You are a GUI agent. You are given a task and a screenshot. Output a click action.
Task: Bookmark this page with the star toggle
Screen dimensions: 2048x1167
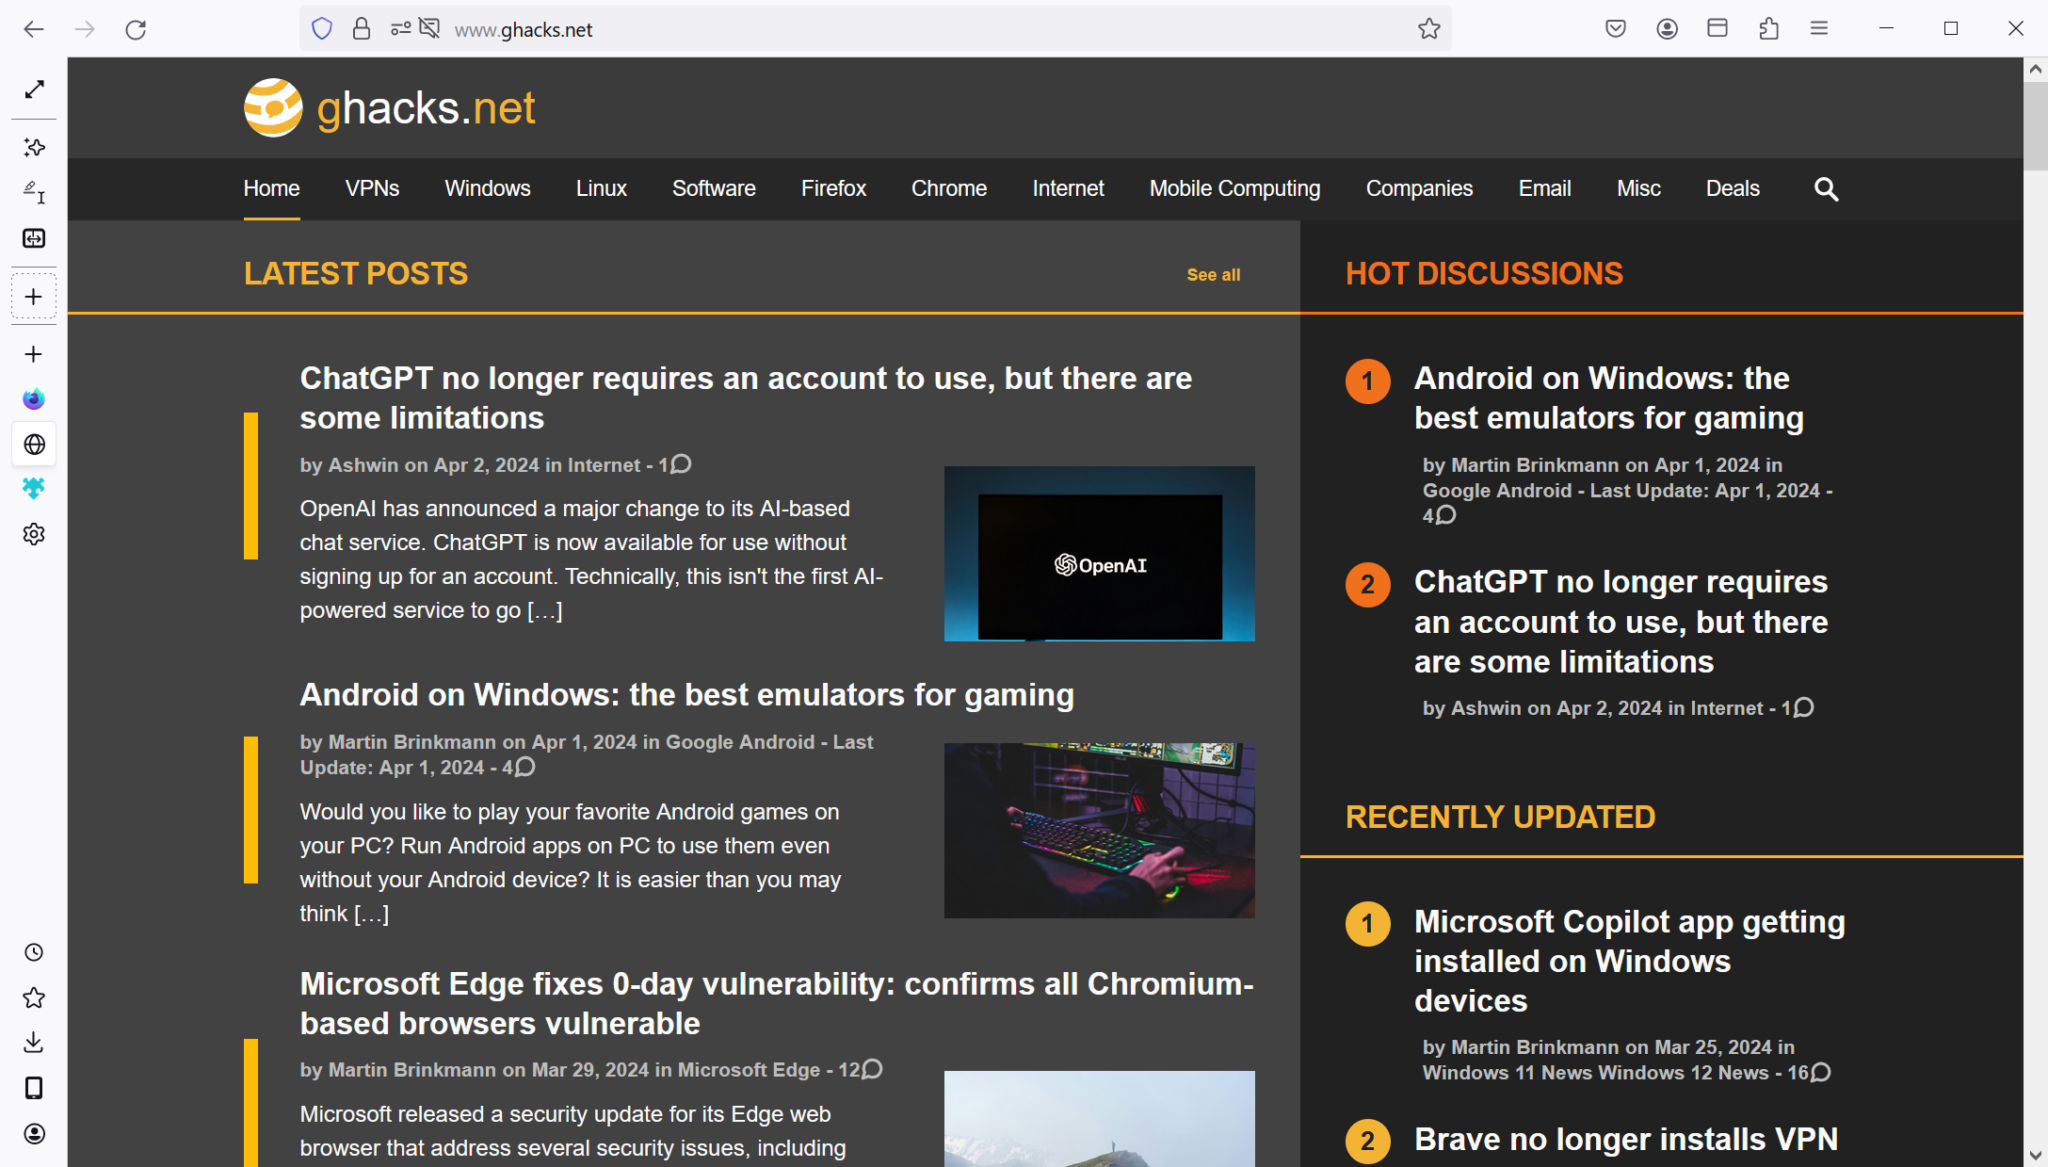(x=1428, y=28)
